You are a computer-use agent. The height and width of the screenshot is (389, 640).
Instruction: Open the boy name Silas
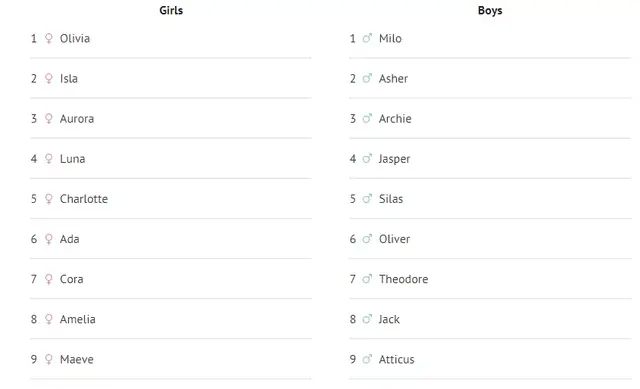[x=391, y=199]
